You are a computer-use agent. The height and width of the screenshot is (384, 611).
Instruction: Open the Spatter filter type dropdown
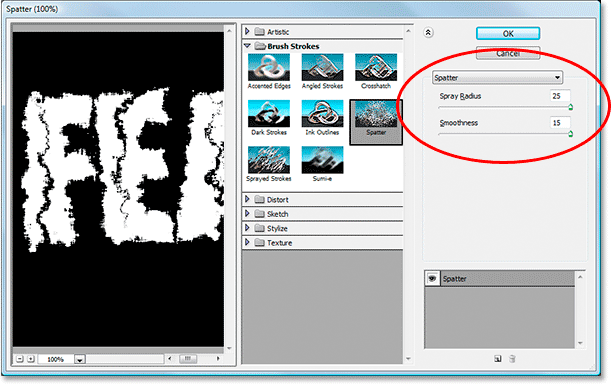pos(497,78)
